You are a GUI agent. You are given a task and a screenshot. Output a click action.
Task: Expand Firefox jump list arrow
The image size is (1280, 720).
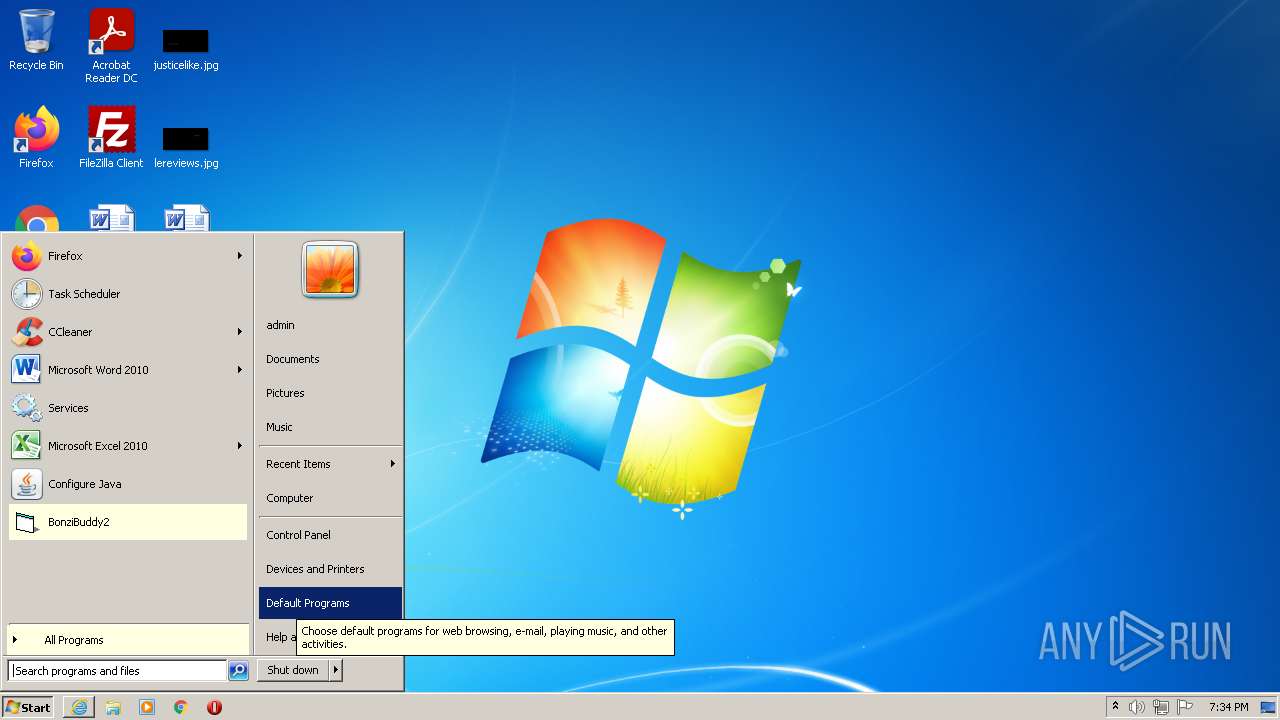click(240, 256)
